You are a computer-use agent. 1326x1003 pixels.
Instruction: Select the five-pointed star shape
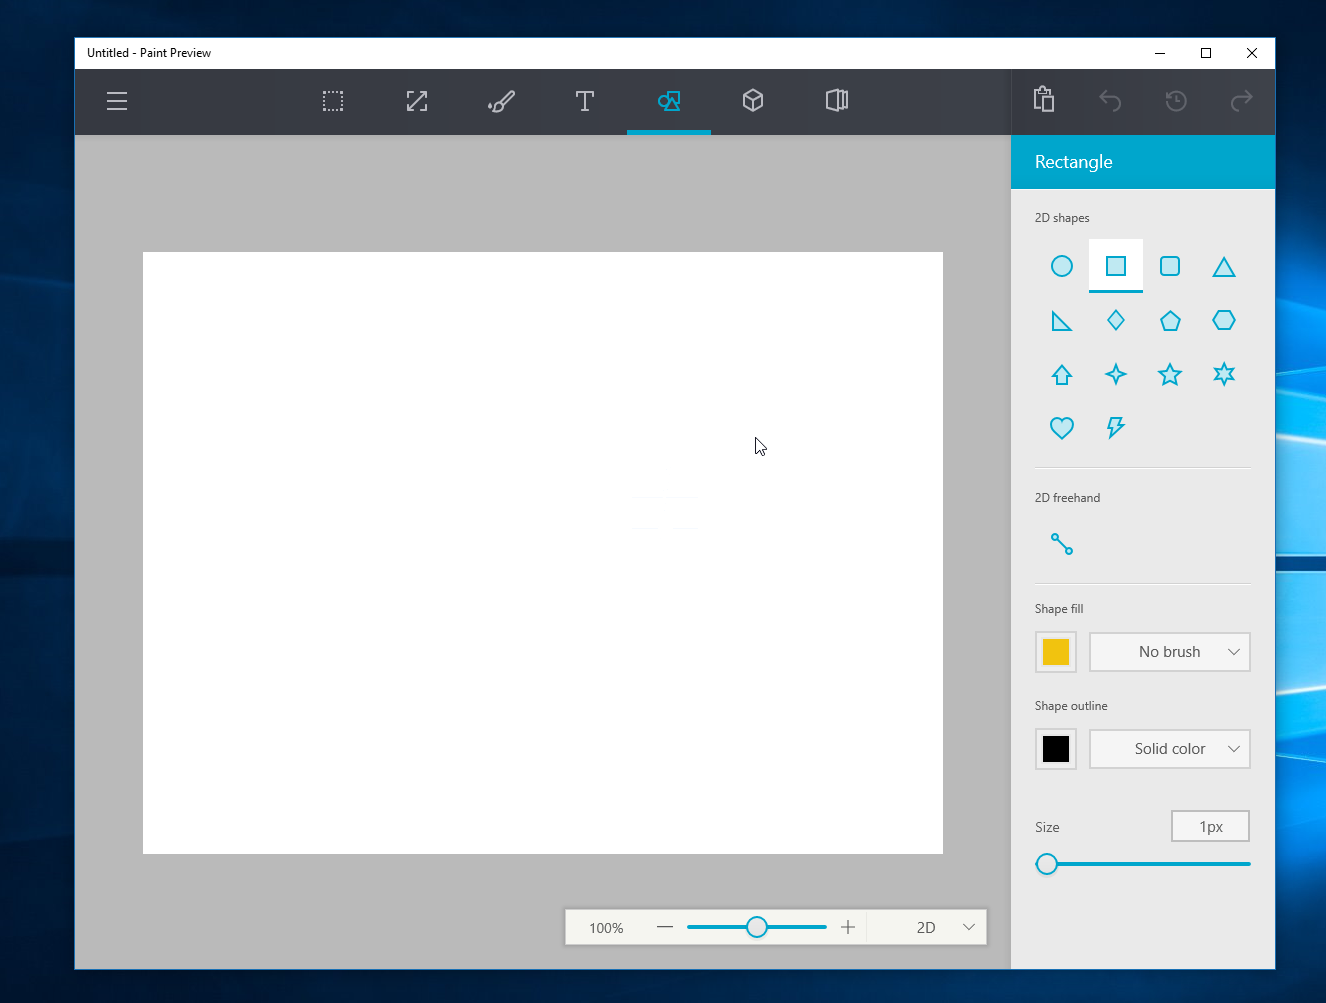(1169, 374)
